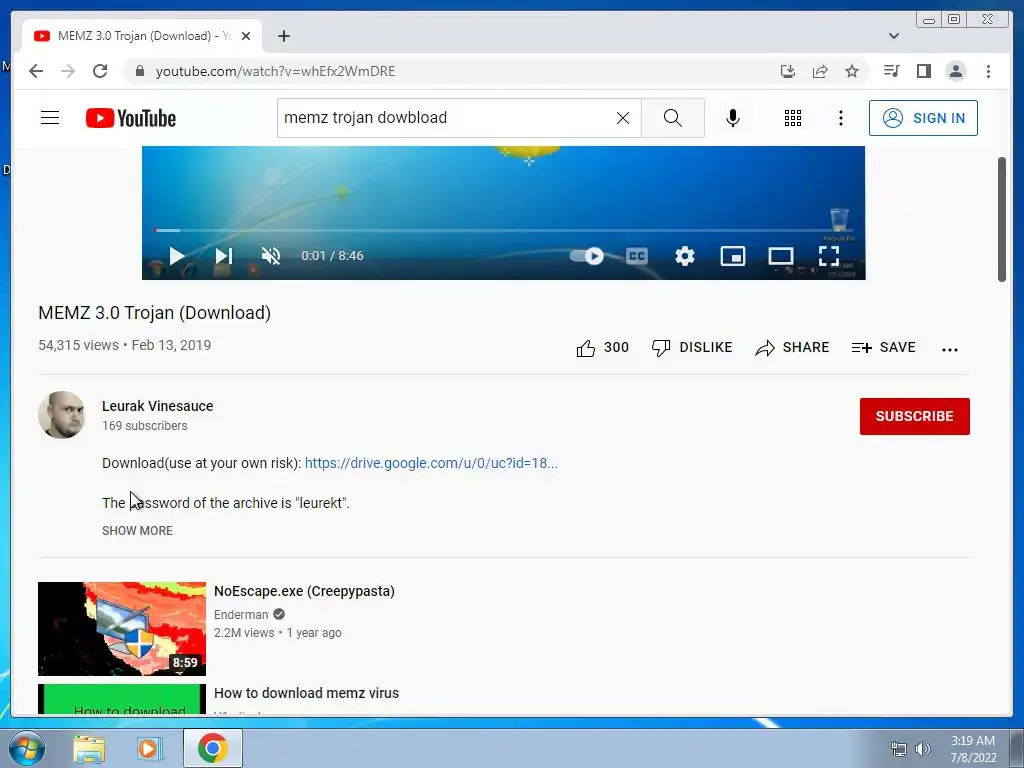Open the YouTube apps grid
The height and width of the screenshot is (768, 1024).
793,118
